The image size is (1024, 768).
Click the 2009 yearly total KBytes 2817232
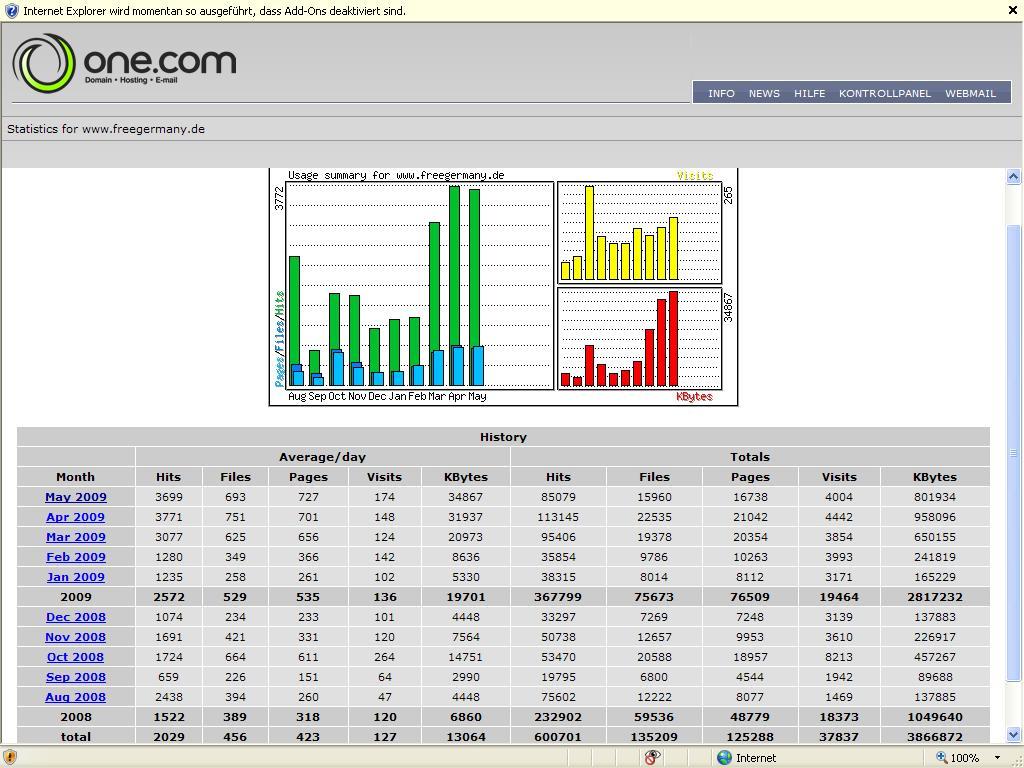(x=935, y=597)
